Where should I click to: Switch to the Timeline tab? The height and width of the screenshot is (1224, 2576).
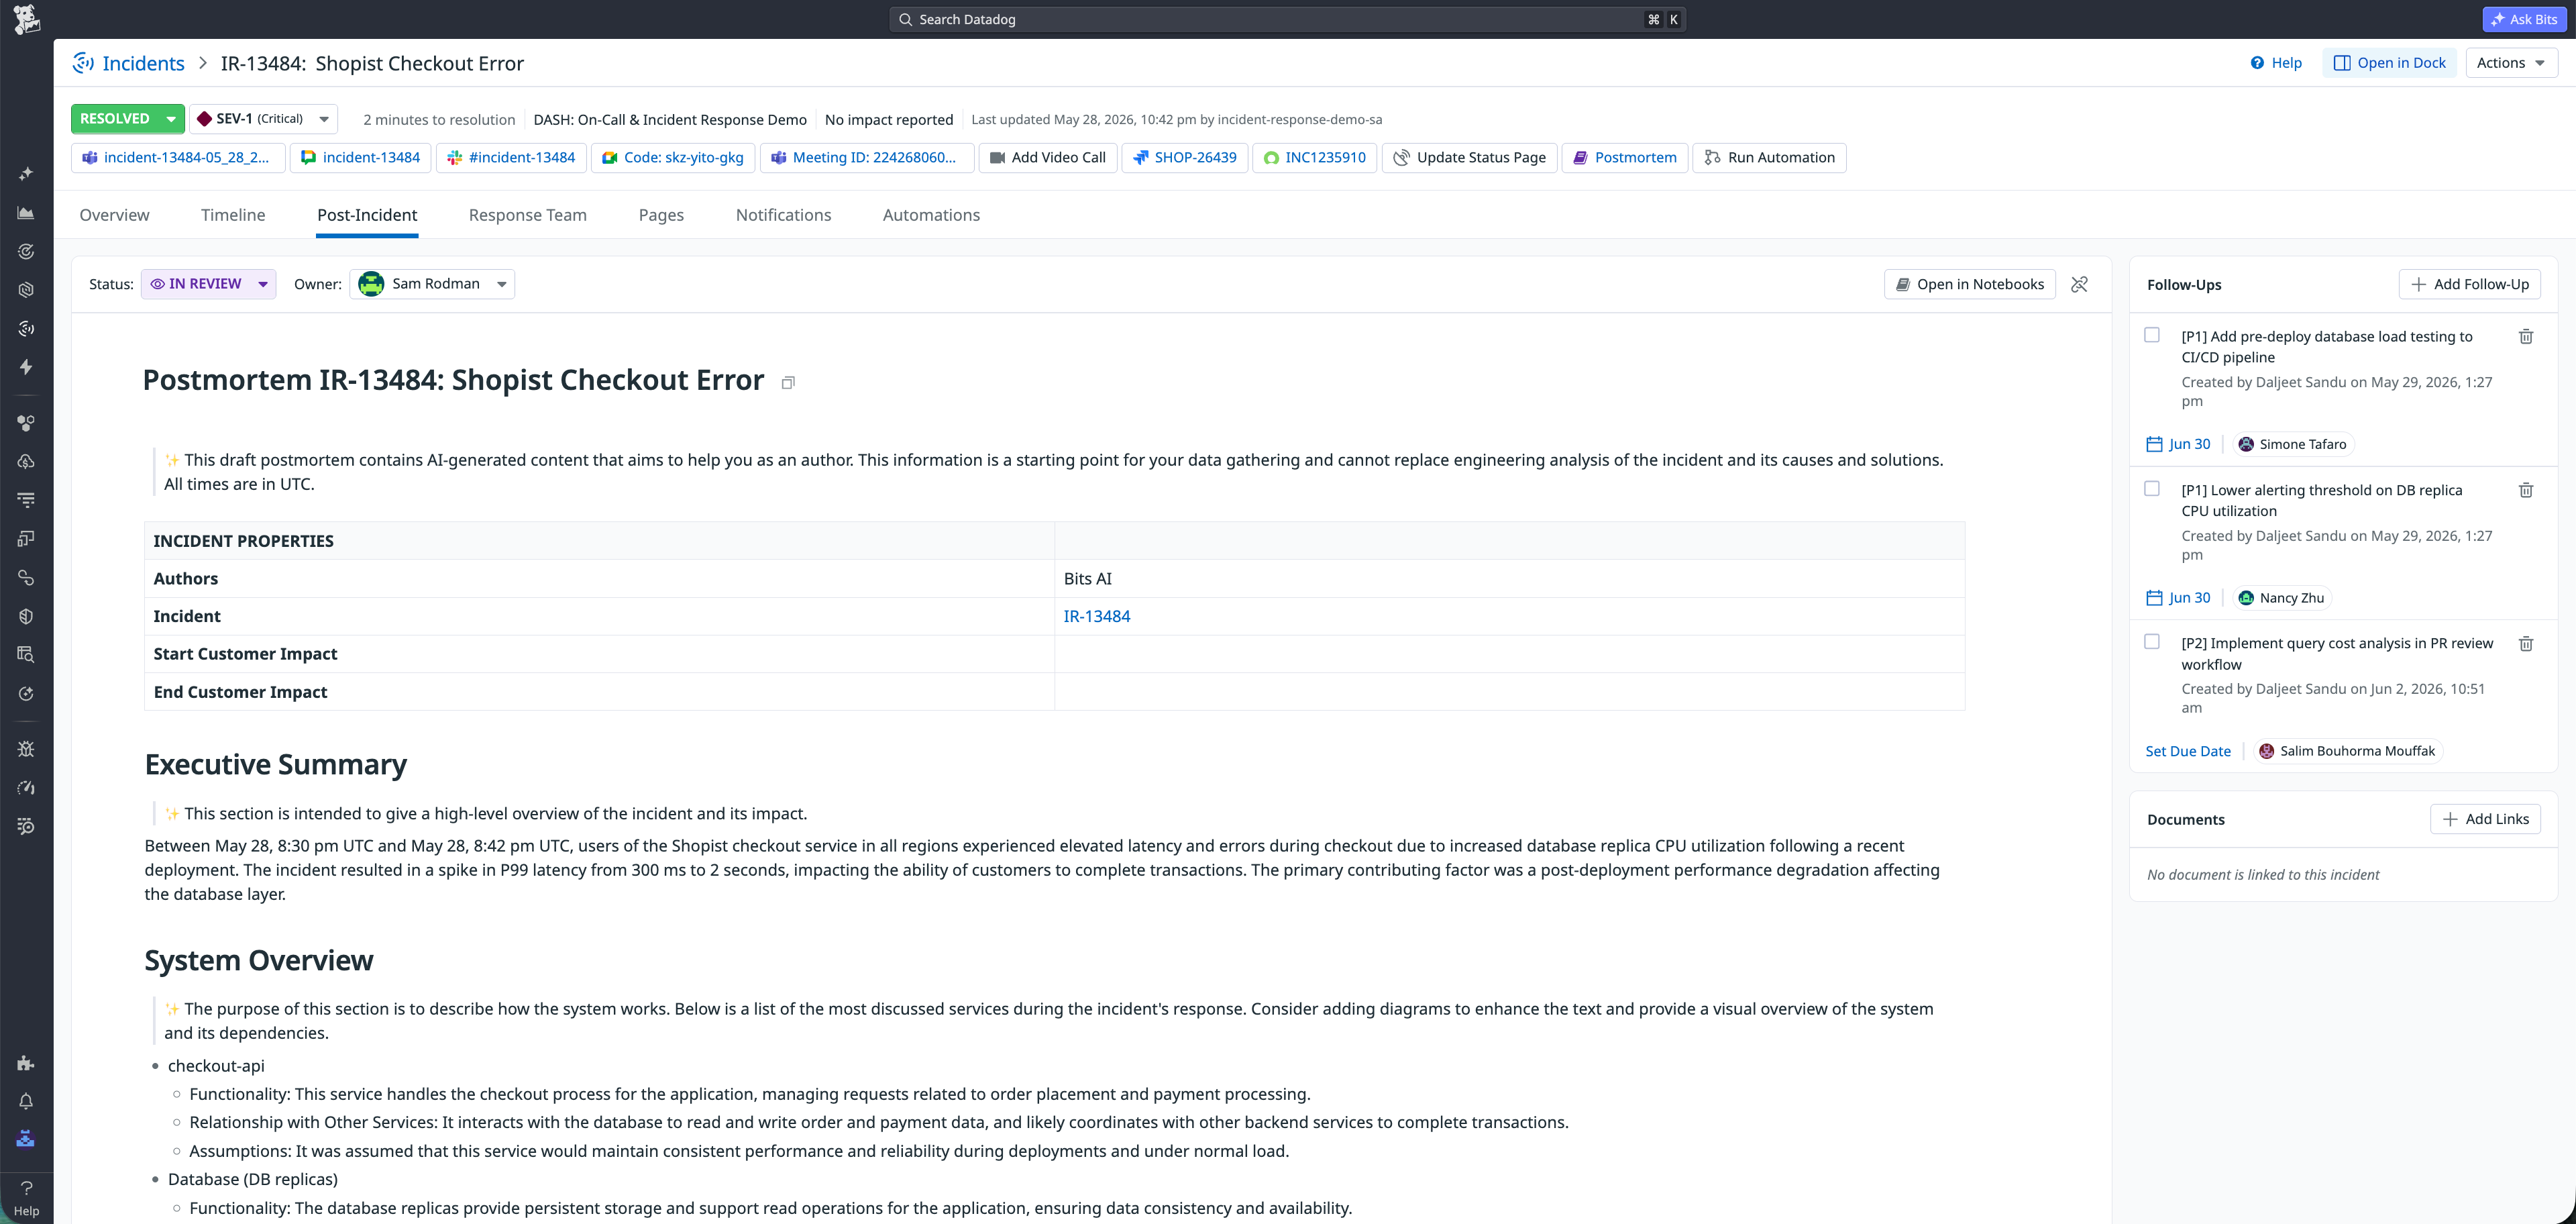coord(233,215)
